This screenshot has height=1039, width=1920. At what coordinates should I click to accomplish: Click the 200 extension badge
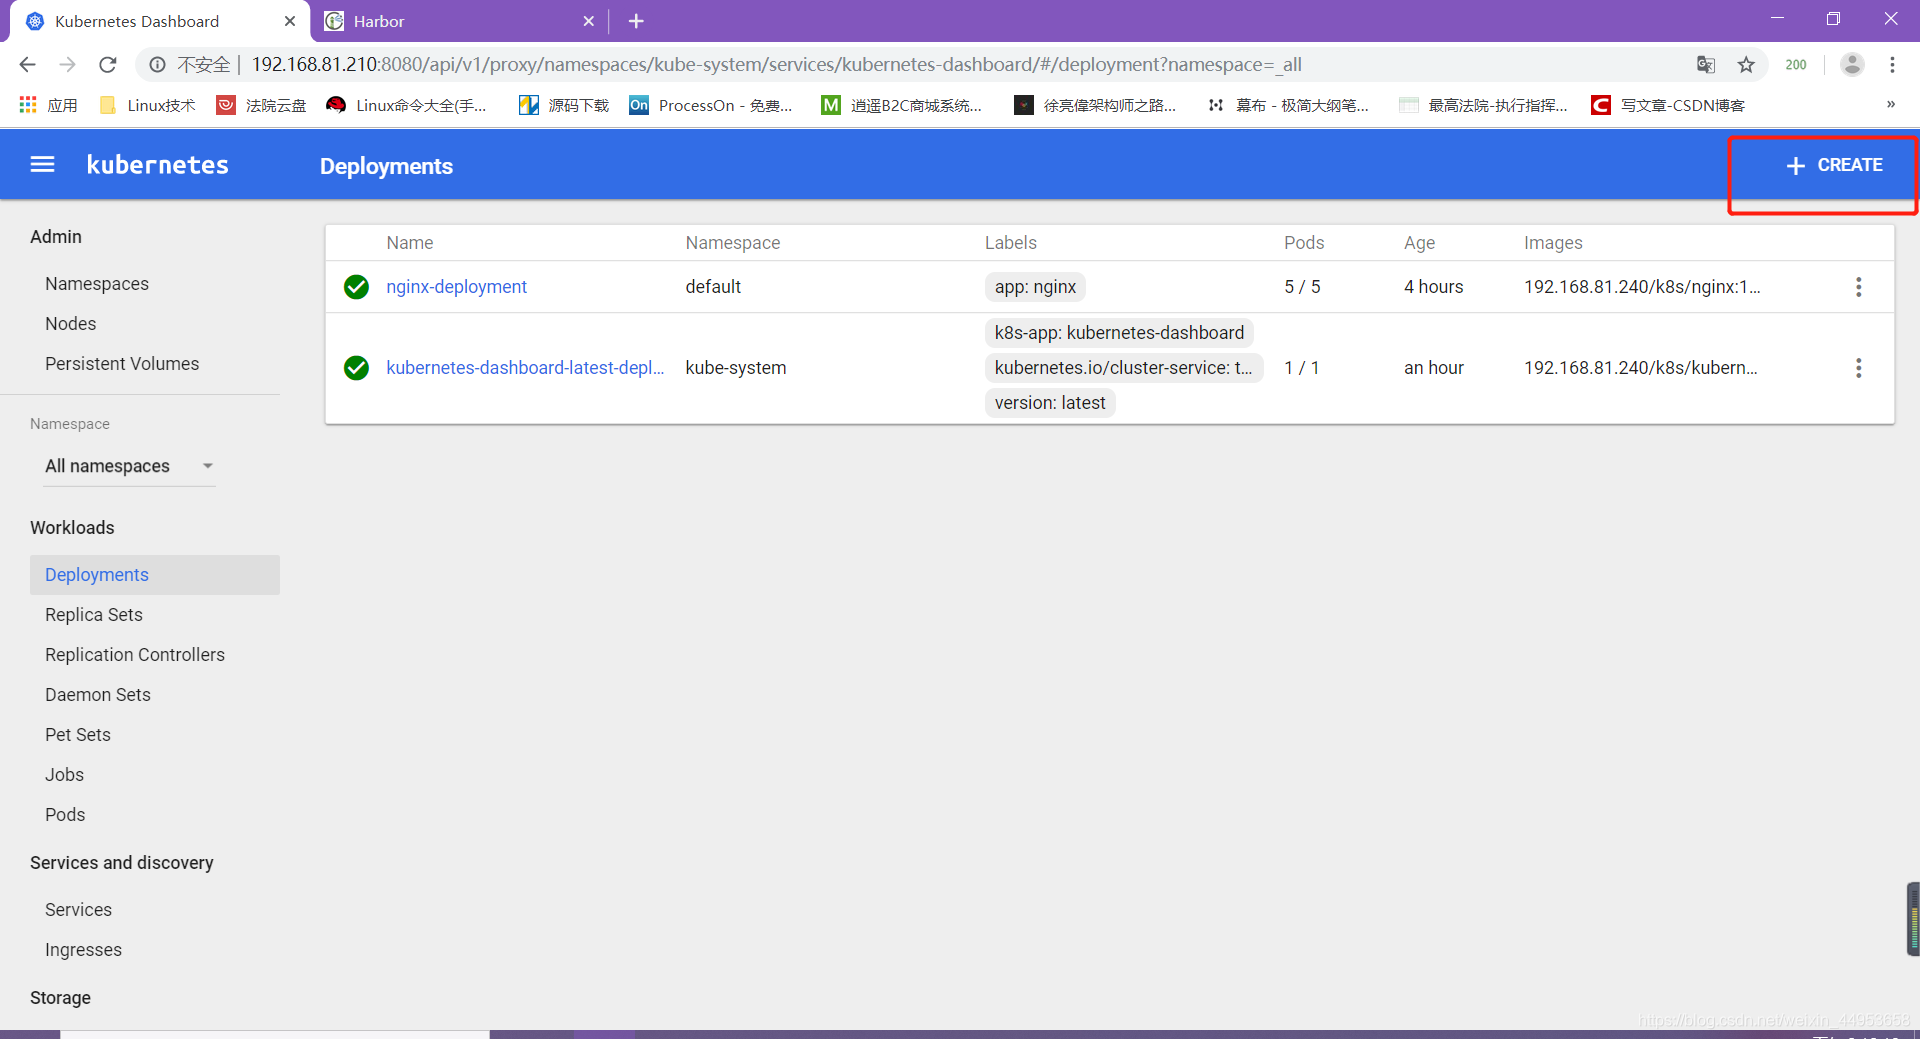(x=1796, y=65)
